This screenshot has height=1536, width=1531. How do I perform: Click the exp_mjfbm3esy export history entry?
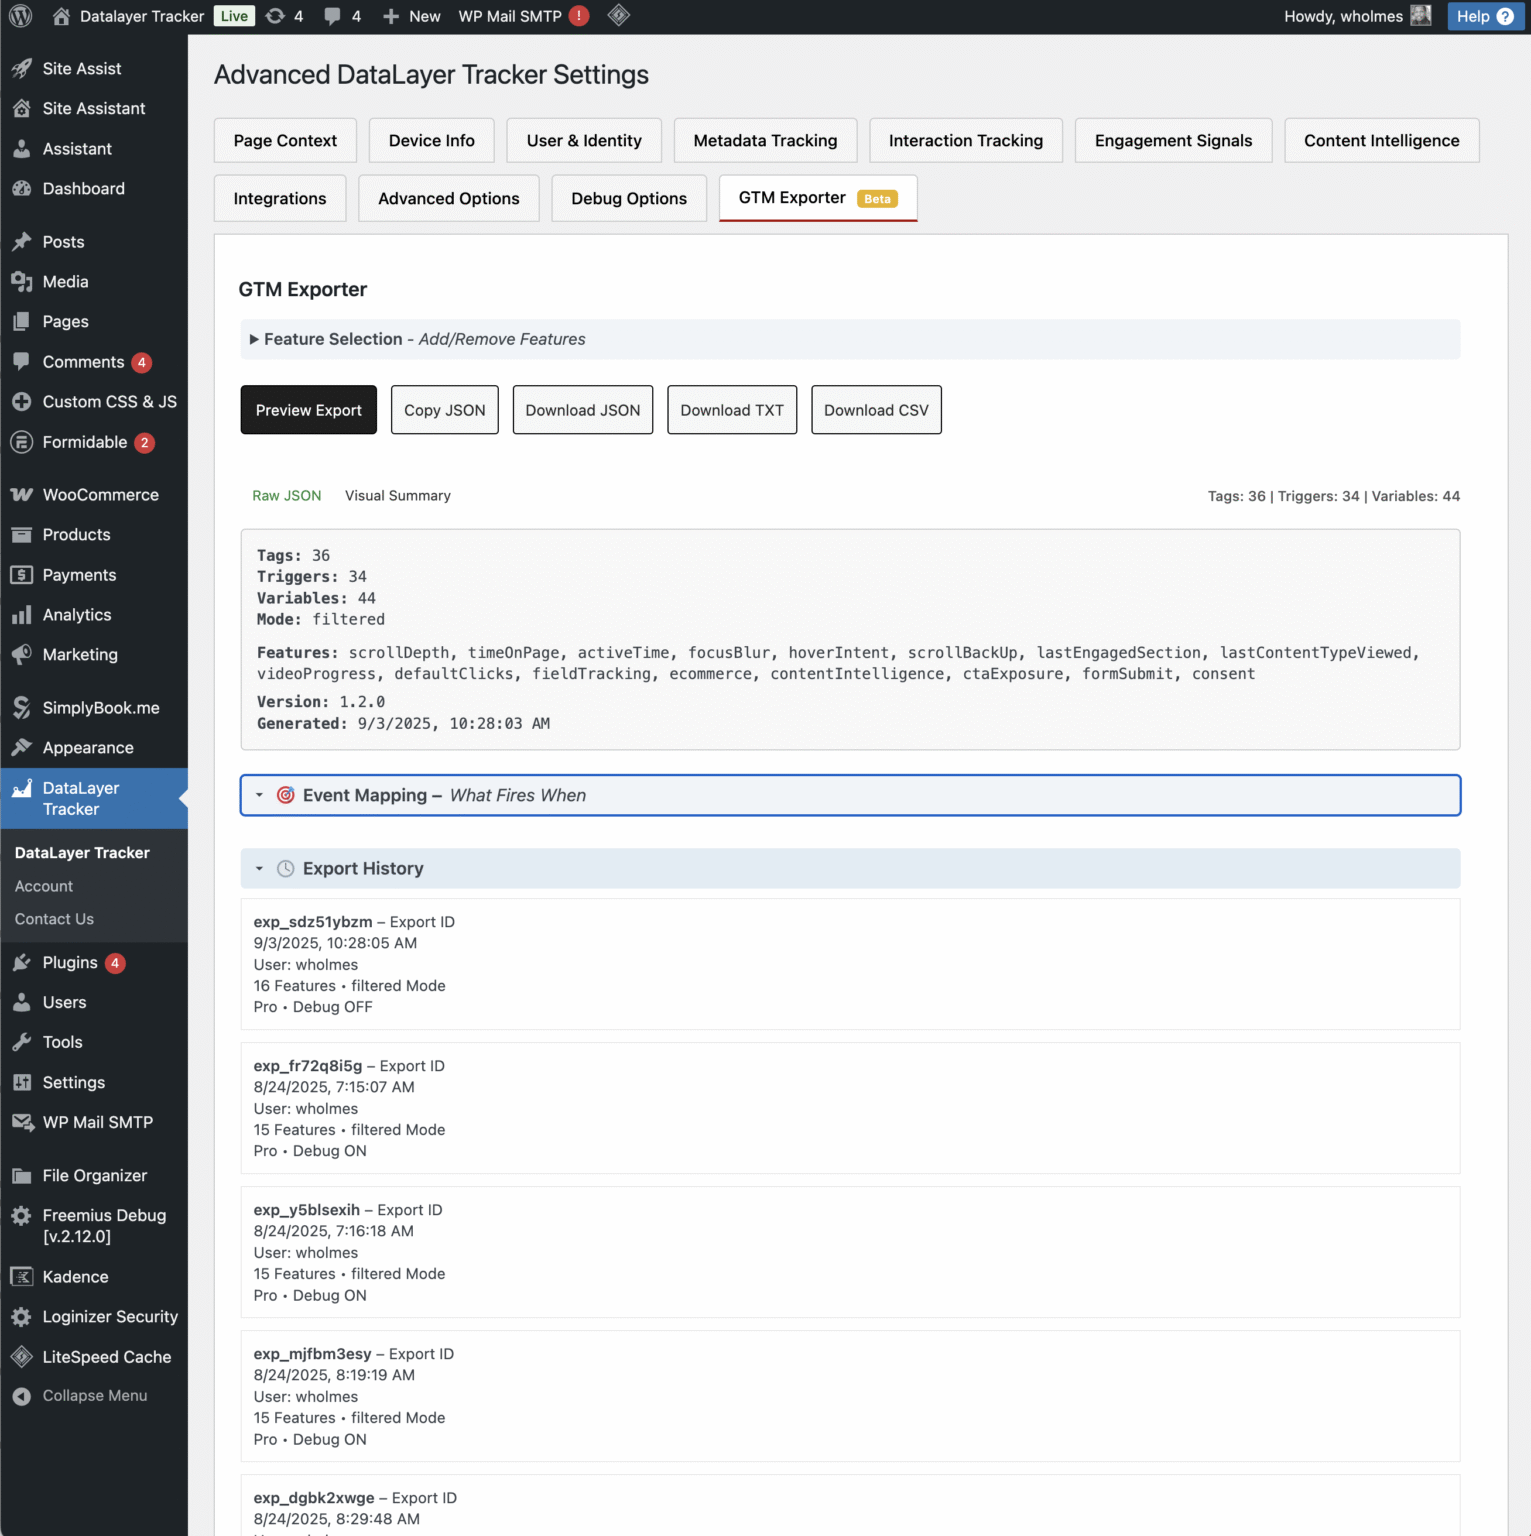tap(850, 1396)
